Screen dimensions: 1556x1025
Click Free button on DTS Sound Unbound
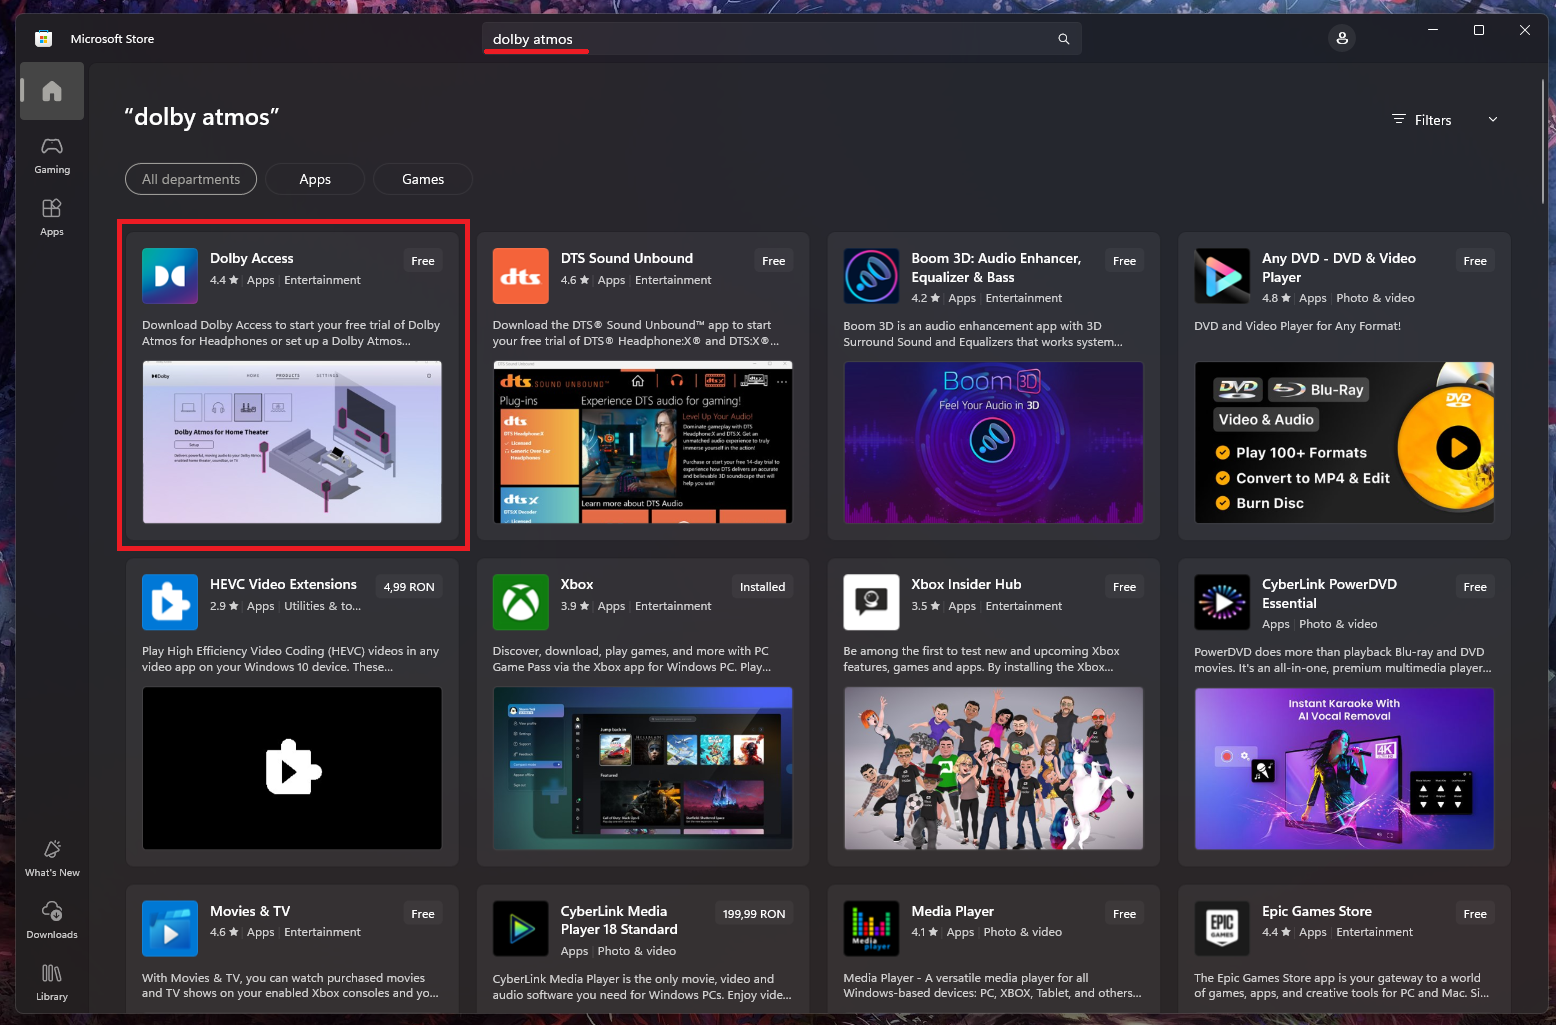pyautogui.click(x=773, y=261)
